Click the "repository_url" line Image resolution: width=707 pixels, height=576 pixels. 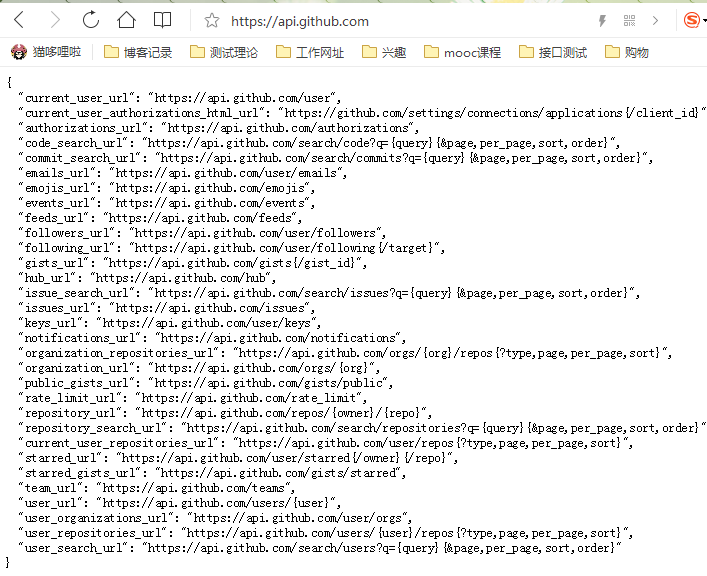click(x=225, y=413)
